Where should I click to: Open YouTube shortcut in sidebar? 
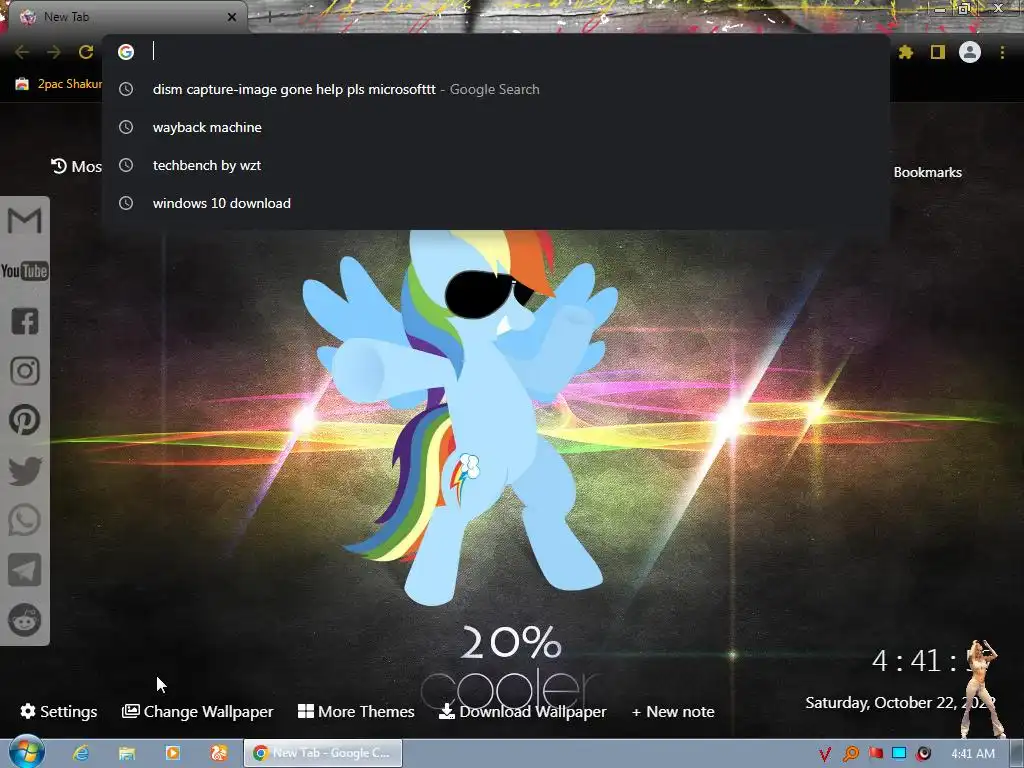[25, 271]
